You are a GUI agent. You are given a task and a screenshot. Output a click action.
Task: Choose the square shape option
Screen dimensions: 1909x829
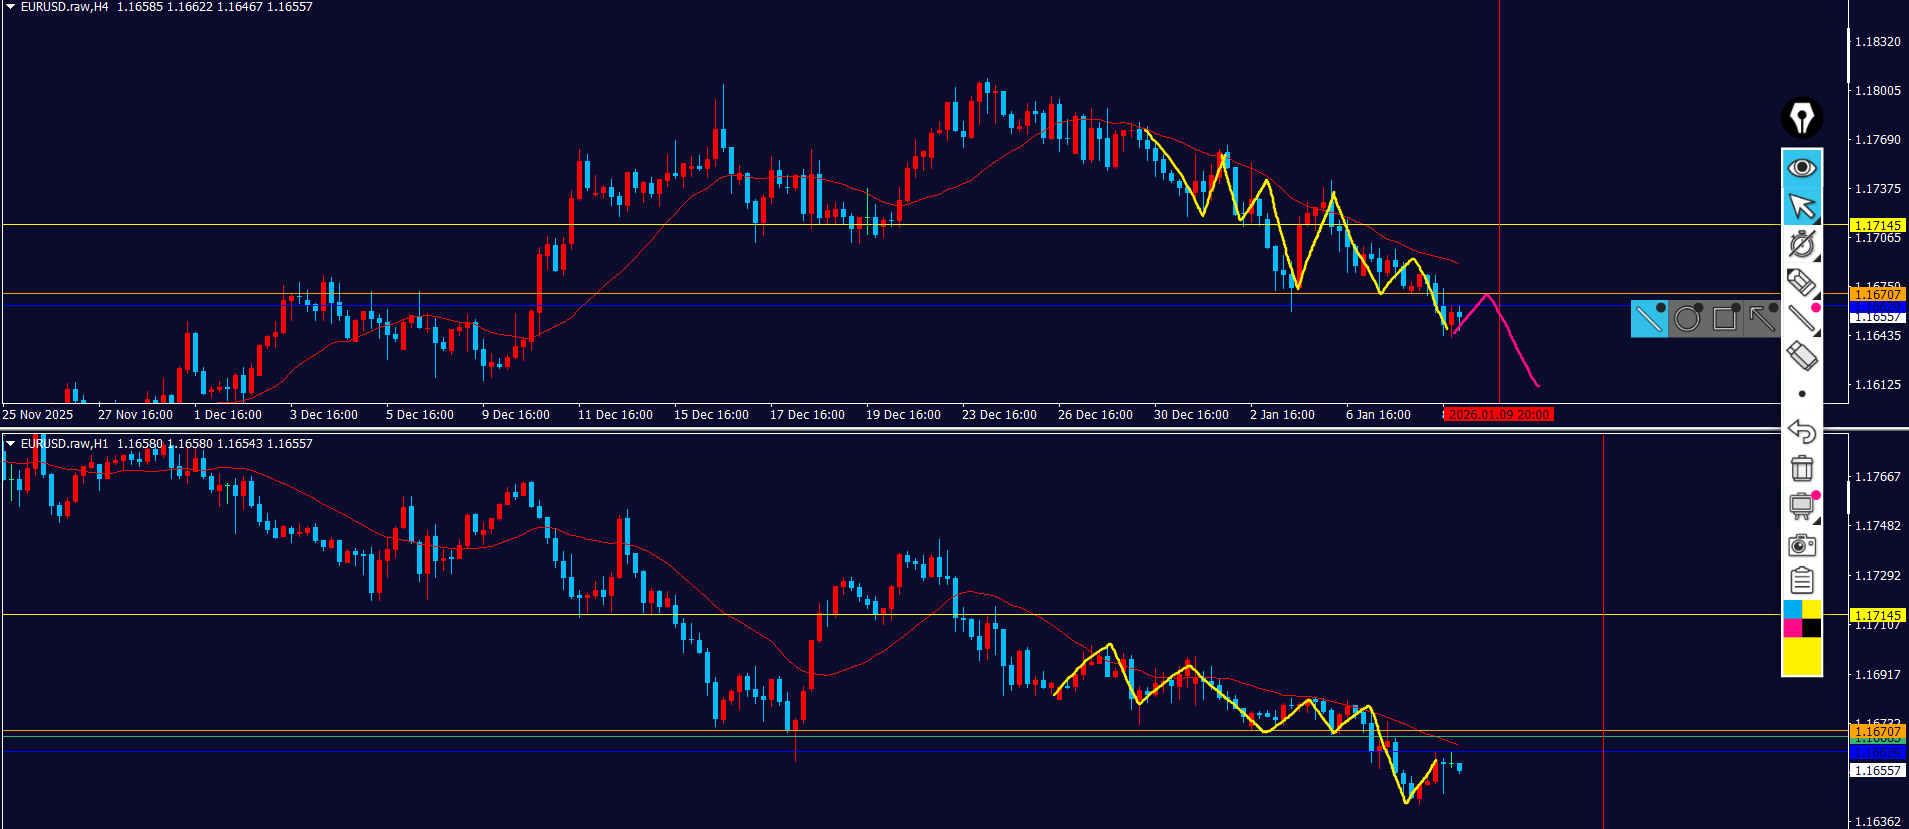(1724, 319)
